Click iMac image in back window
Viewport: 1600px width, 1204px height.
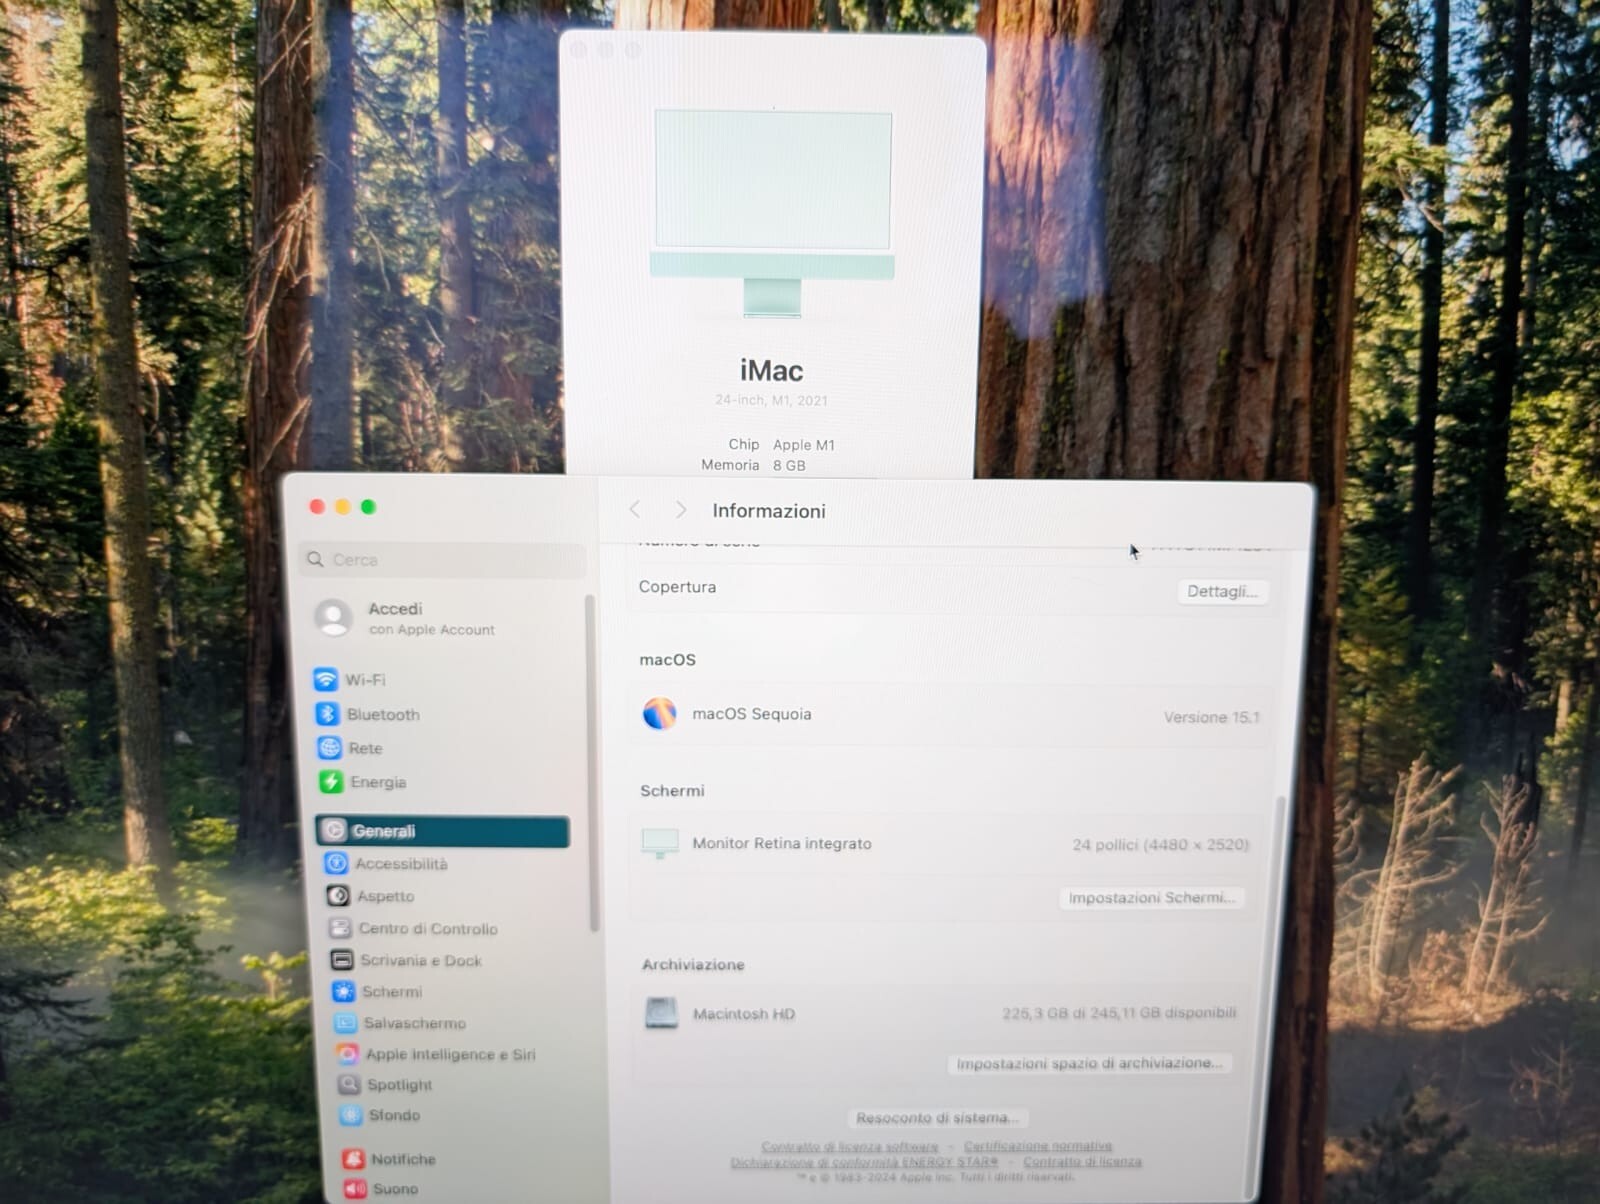coord(773,213)
